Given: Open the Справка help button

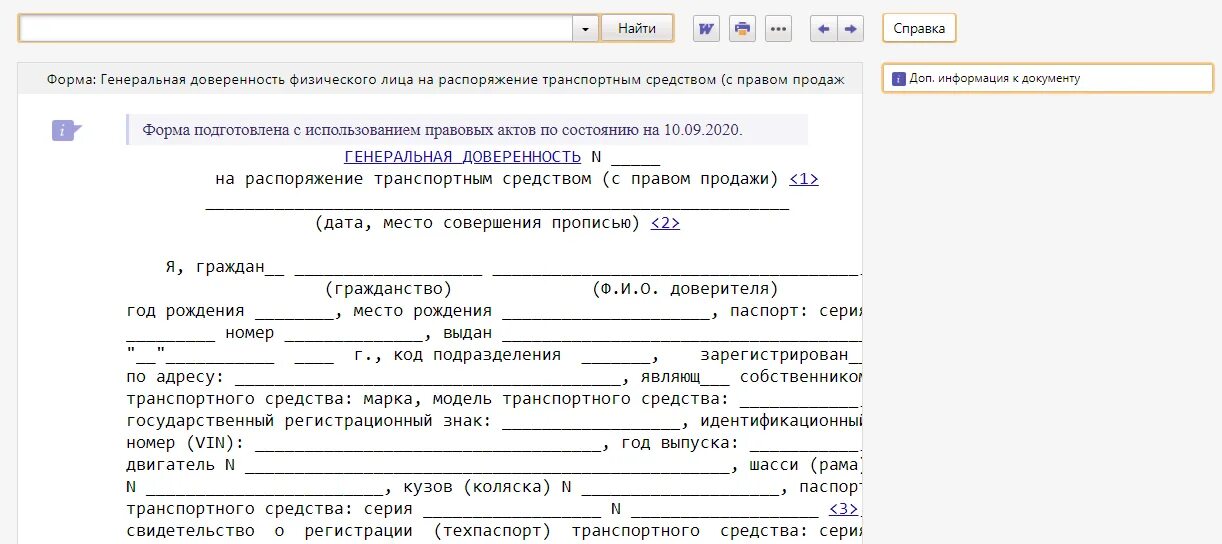Looking at the screenshot, I should 919,28.
